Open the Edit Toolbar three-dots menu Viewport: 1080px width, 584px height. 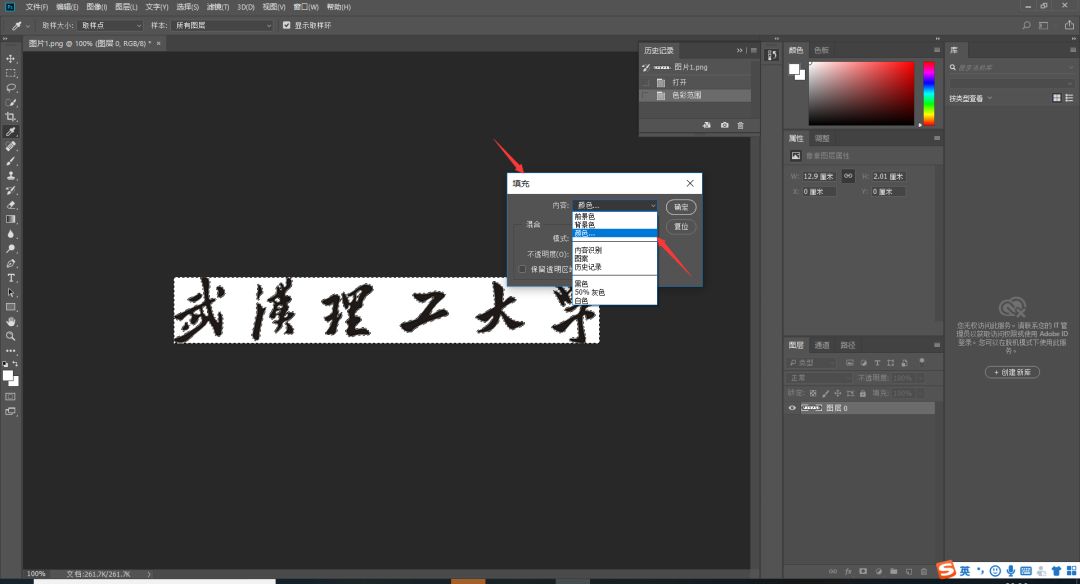[x=10, y=351]
